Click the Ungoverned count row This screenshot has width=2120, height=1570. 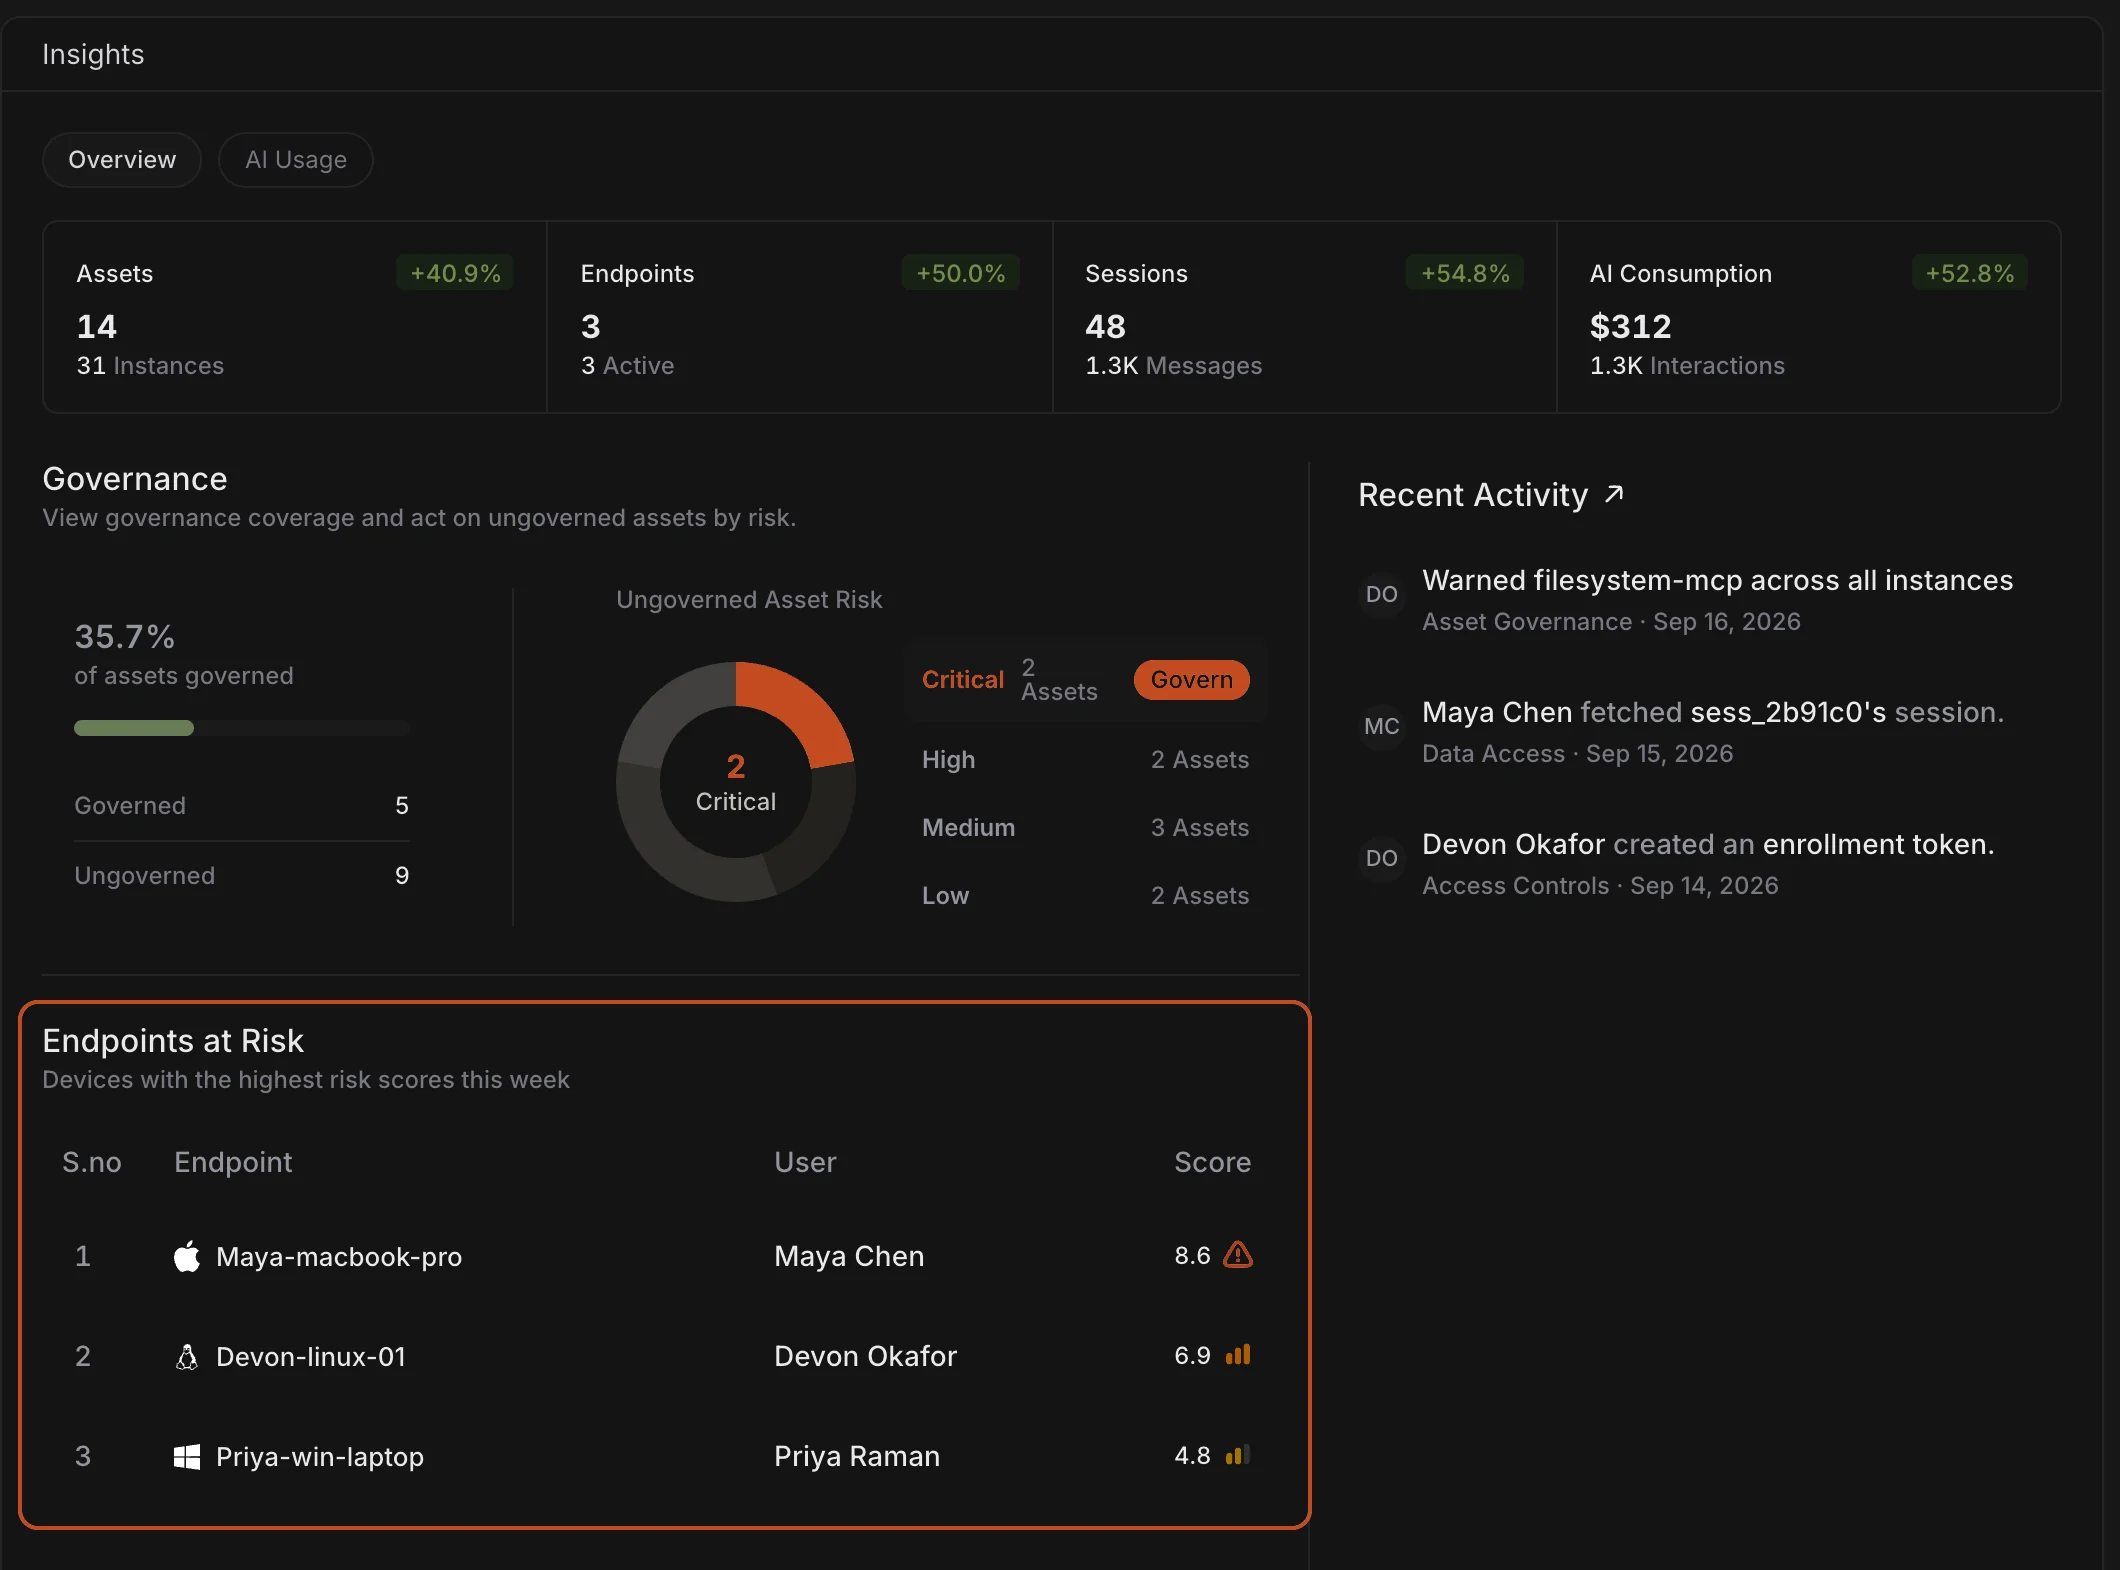(242, 876)
